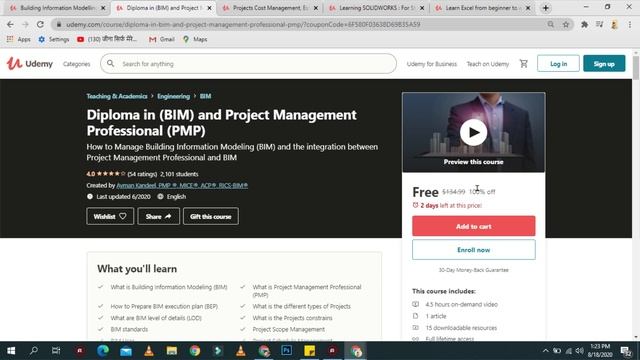The height and width of the screenshot is (360, 640).
Task: Open the instructor Ayman Kandeel profile link
Action: tap(182, 185)
